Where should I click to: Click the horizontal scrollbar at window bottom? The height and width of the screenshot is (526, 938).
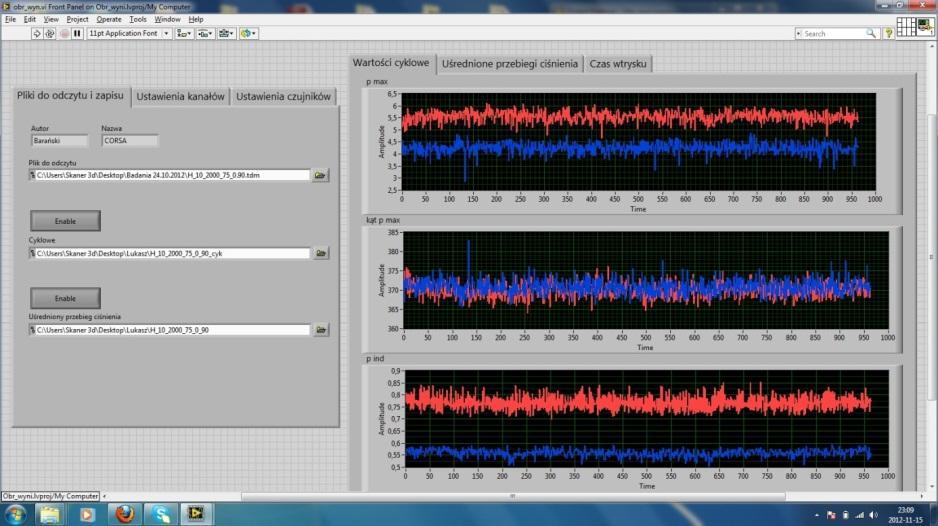[513, 496]
